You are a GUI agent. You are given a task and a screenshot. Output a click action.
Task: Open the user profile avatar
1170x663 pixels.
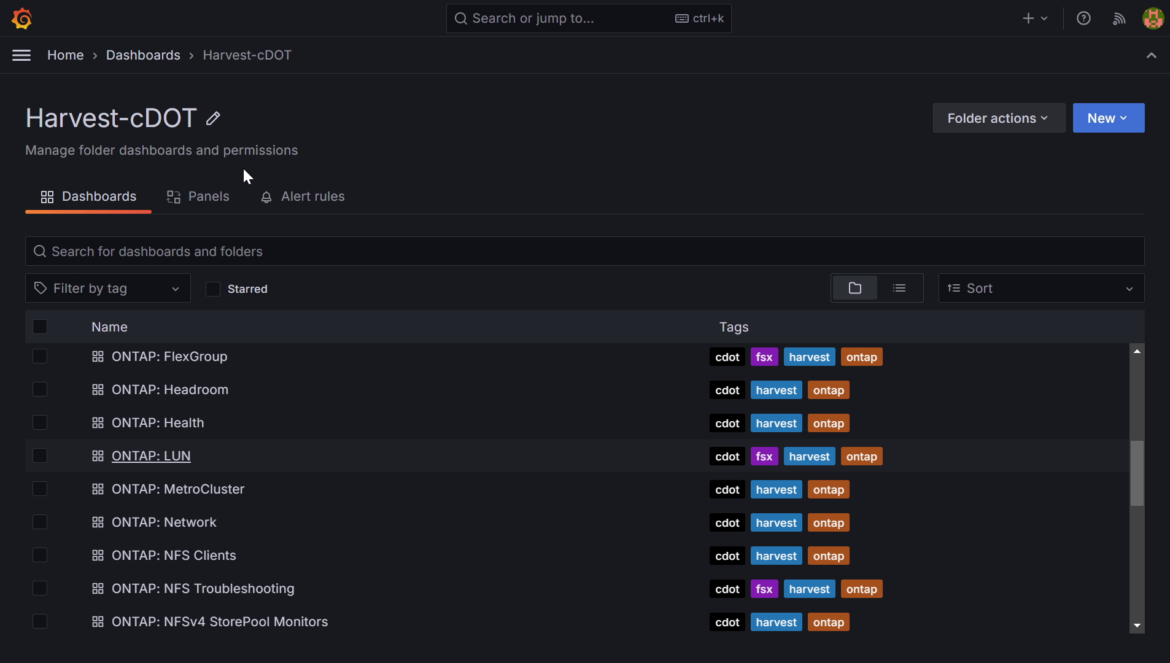pyautogui.click(x=1153, y=19)
